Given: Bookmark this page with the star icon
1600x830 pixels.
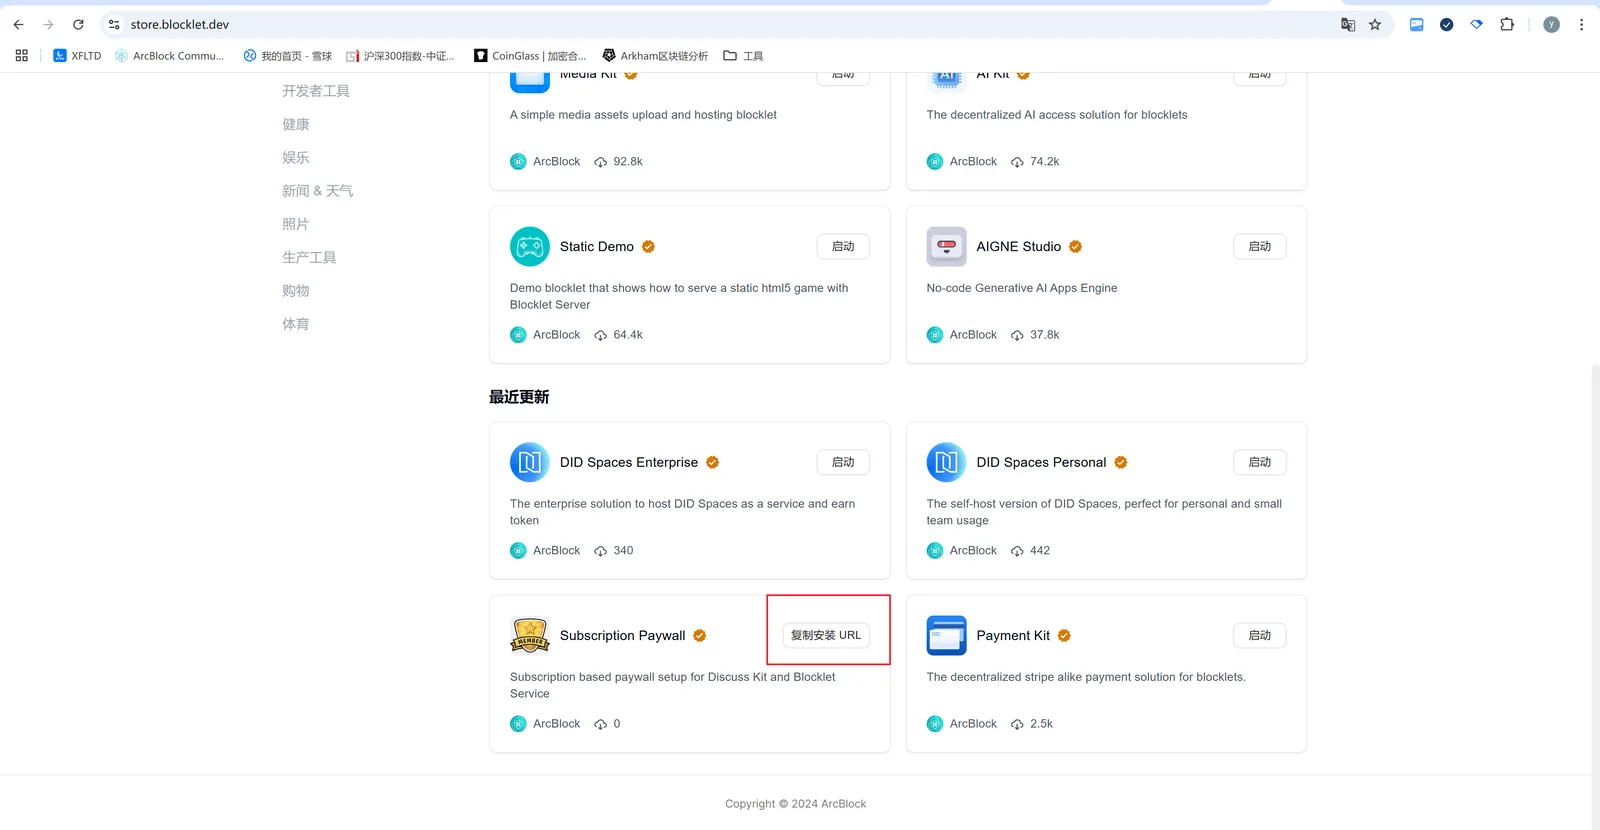Looking at the screenshot, I should tap(1375, 24).
